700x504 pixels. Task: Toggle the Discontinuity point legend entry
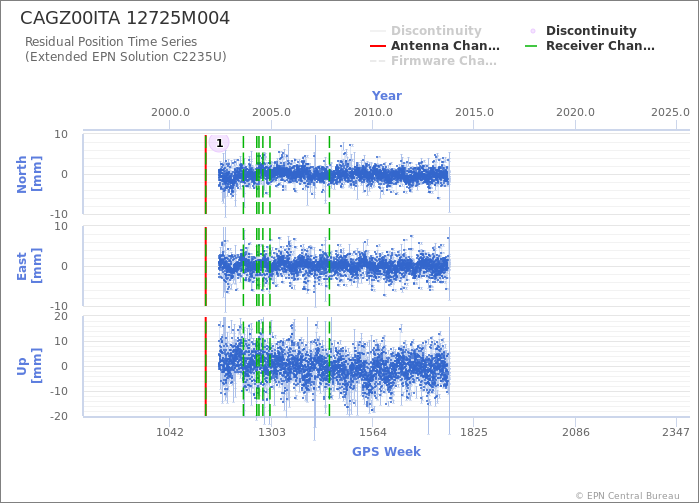[x=581, y=31]
